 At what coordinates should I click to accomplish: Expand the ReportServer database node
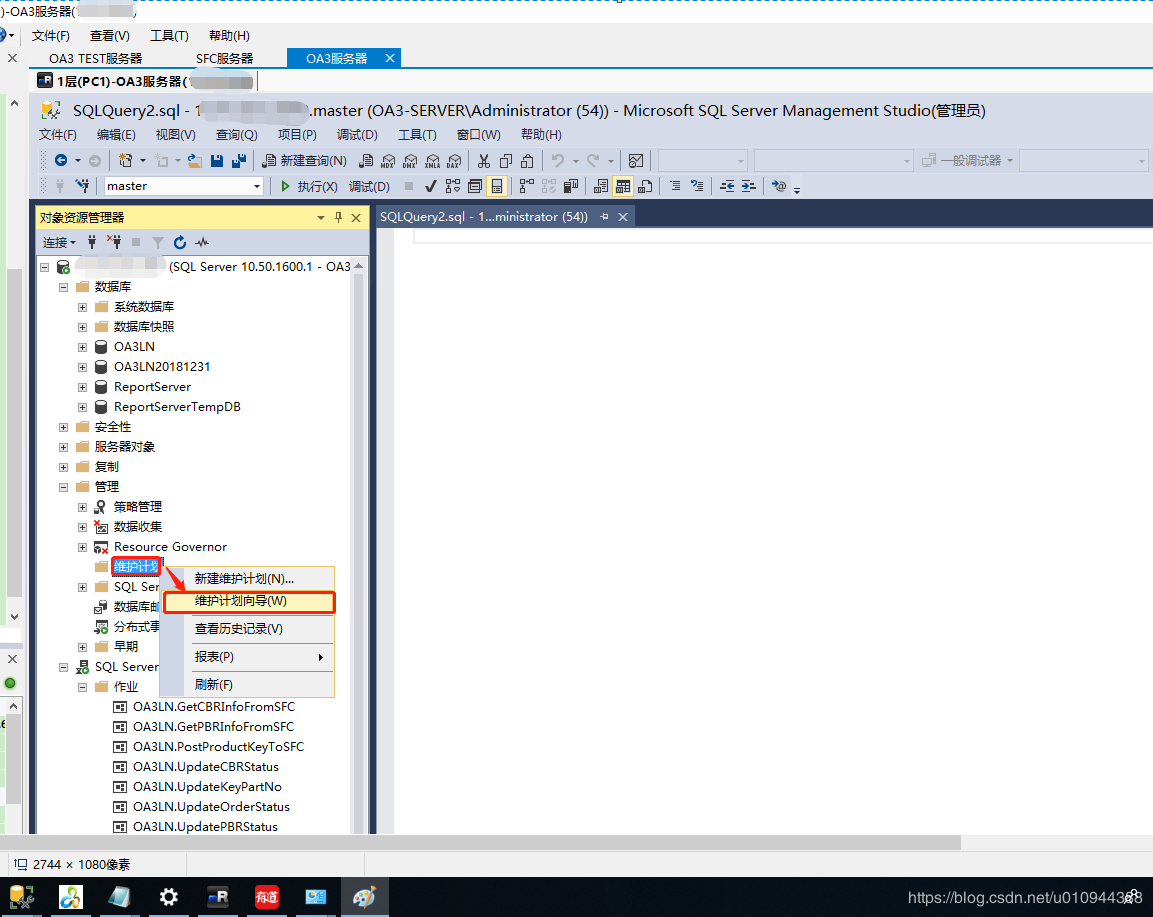coord(82,387)
